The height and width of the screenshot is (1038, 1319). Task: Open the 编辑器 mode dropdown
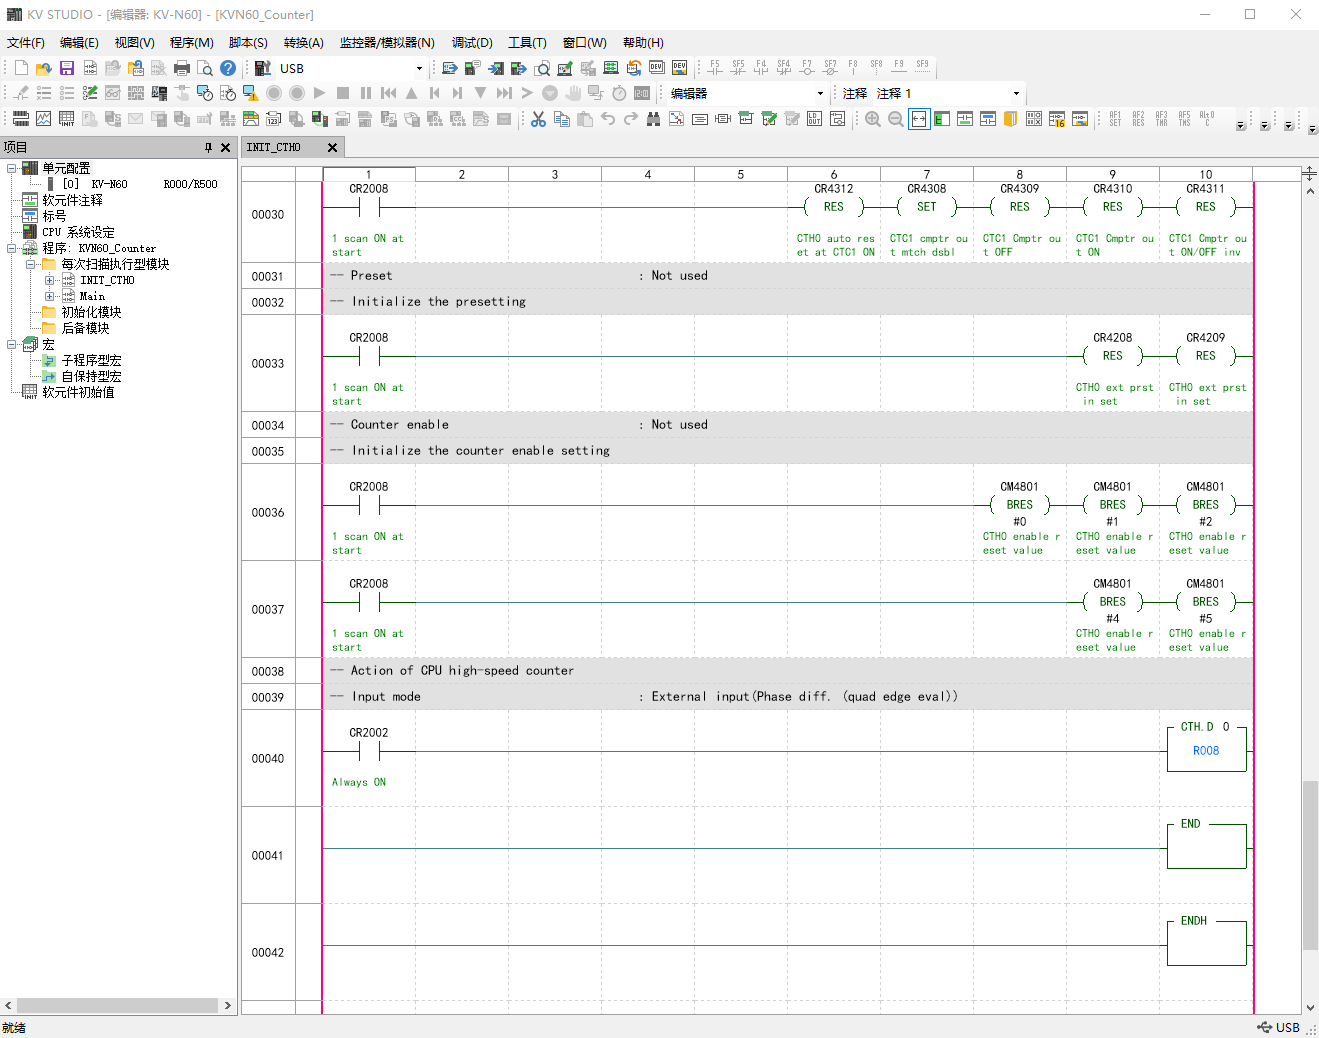tap(820, 93)
